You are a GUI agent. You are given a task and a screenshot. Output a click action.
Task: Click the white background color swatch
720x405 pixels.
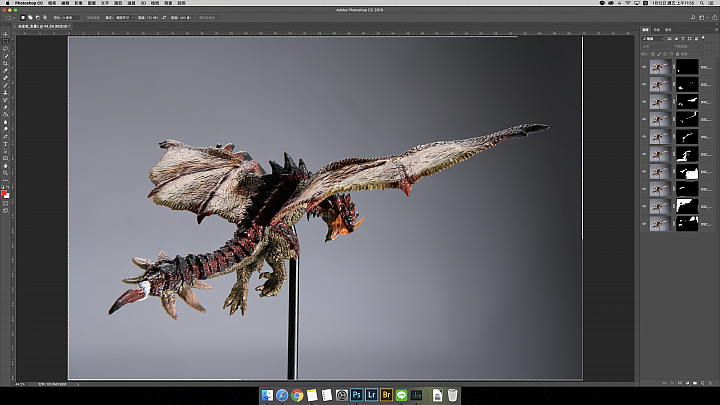point(7,196)
